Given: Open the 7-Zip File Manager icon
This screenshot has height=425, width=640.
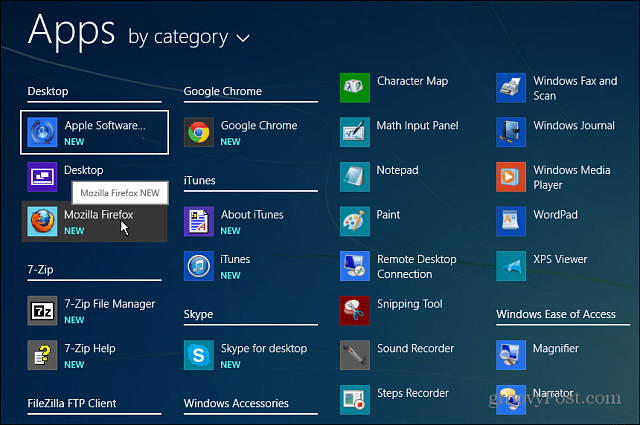Looking at the screenshot, I should [42, 311].
